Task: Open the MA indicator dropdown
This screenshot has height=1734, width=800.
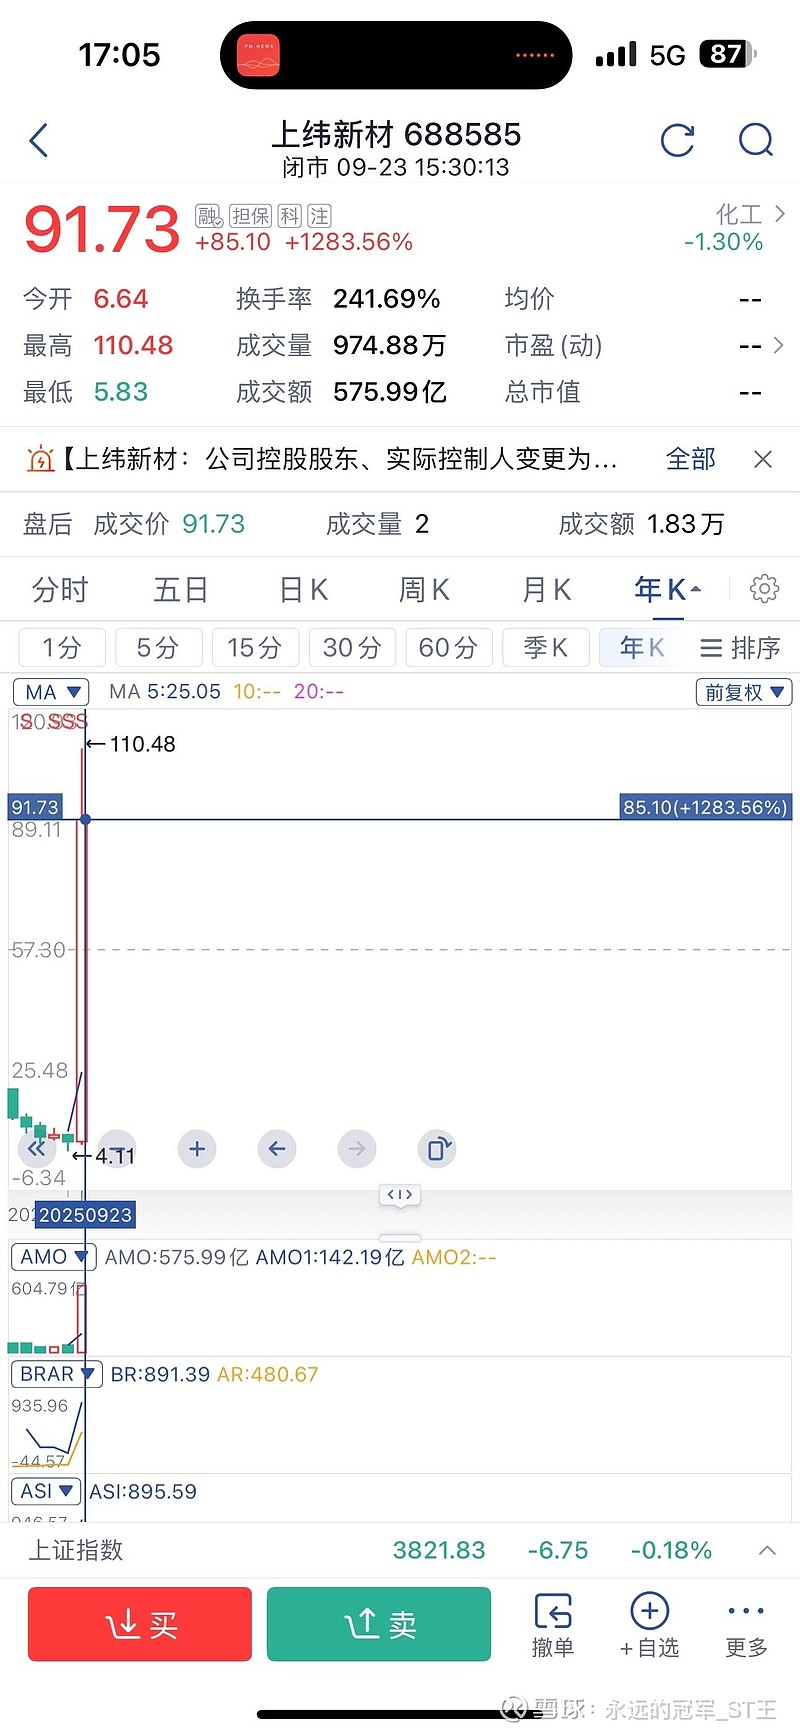Action: pyautogui.click(x=51, y=692)
